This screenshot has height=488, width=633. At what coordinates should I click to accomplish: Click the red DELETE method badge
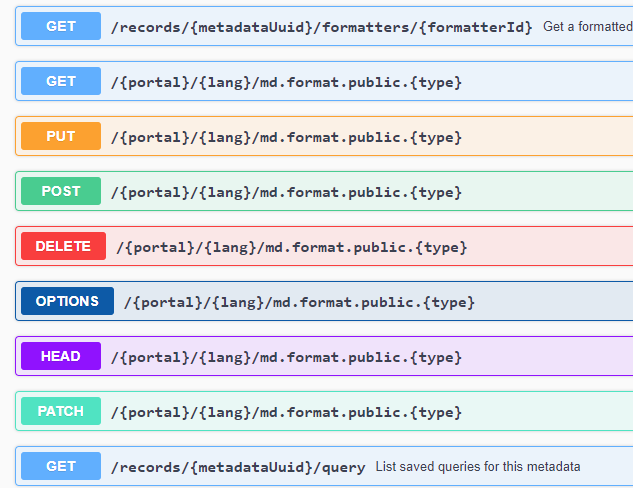(x=63, y=246)
